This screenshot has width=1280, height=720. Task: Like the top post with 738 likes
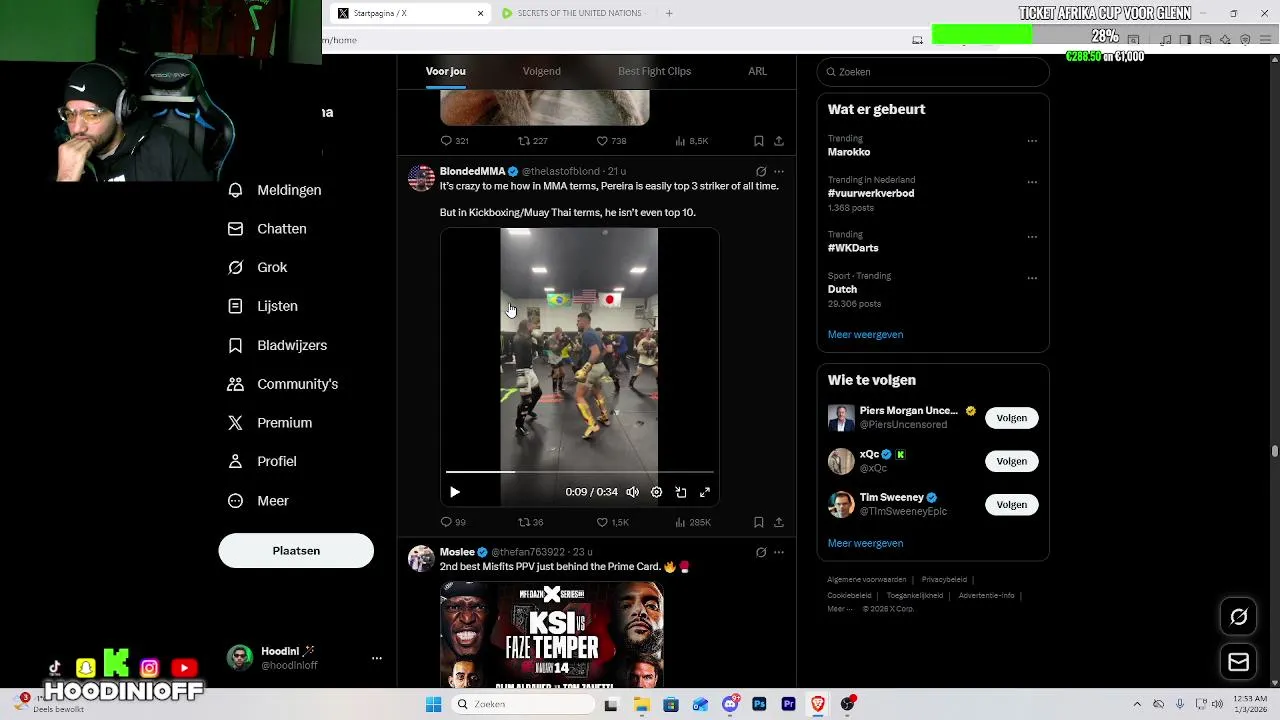(x=611, y=141)
